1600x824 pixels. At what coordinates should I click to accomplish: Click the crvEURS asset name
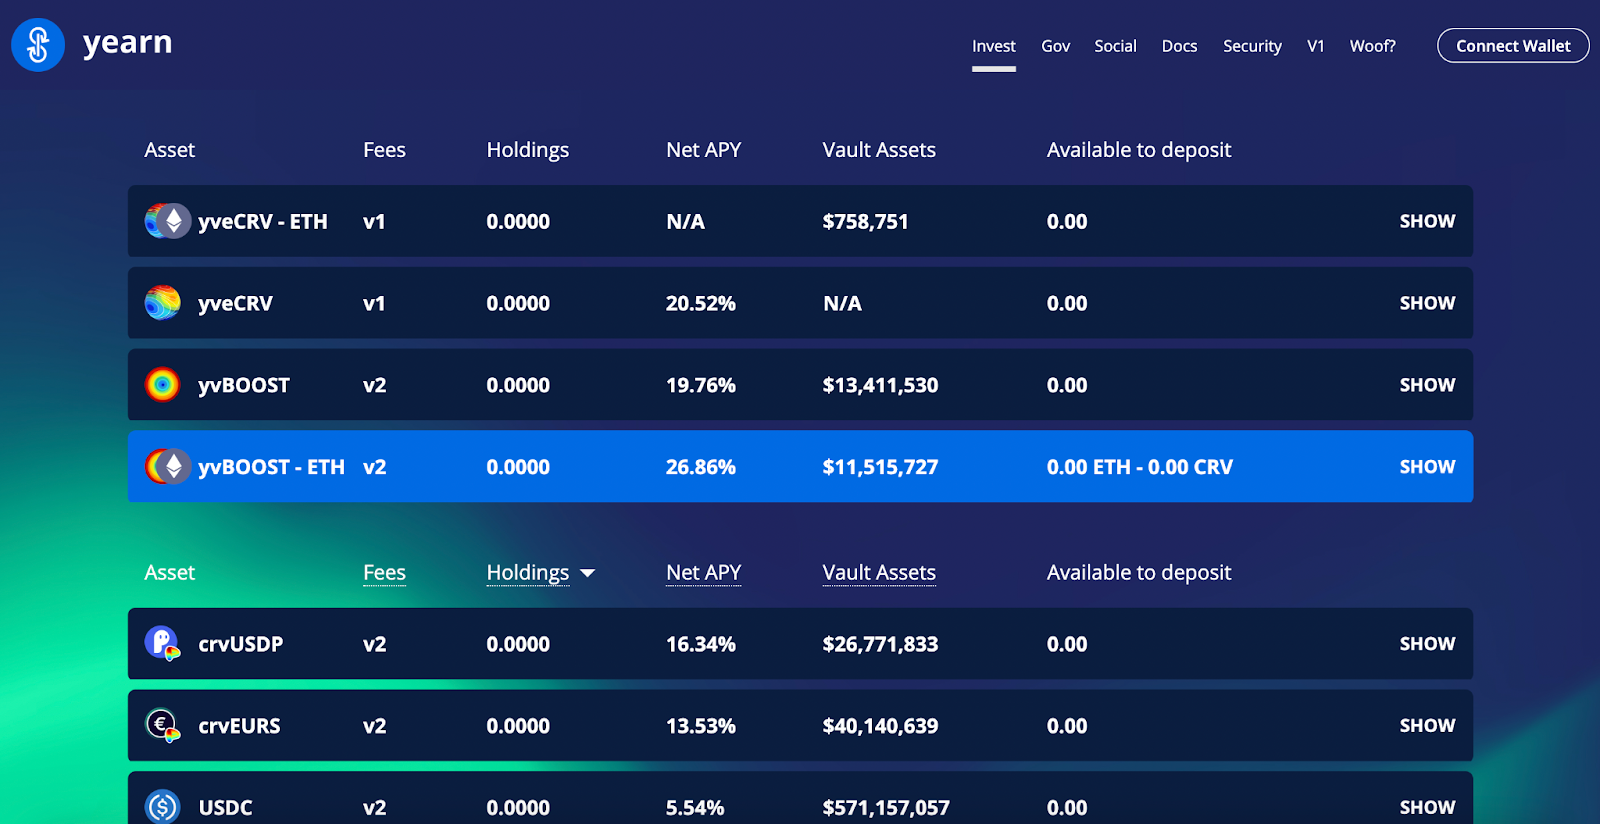[x=239, y=726]
